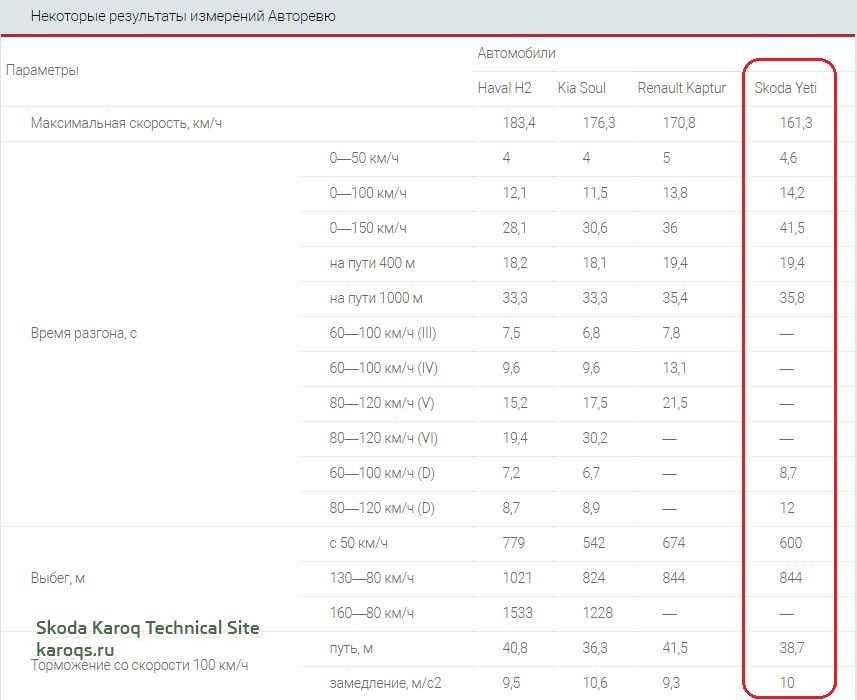Select the "на пути 400 м" row label
The height and width of the screenshot is (700, 857).
pyautogui.click(x=372, y=263)
